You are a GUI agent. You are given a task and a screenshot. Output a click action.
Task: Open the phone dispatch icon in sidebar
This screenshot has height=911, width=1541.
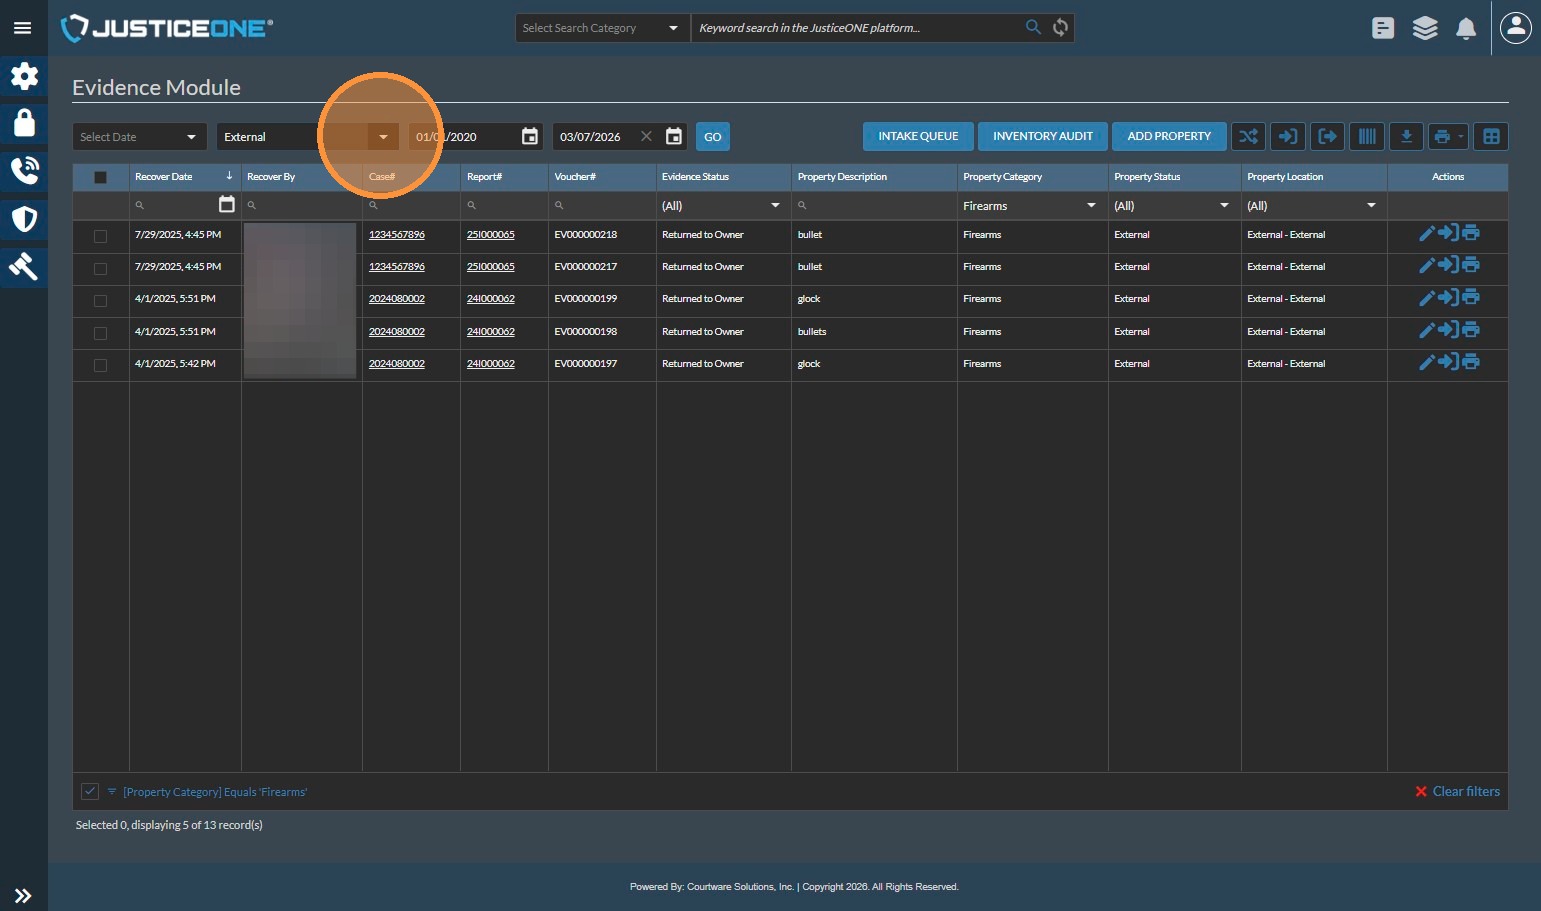coord(24,171)
